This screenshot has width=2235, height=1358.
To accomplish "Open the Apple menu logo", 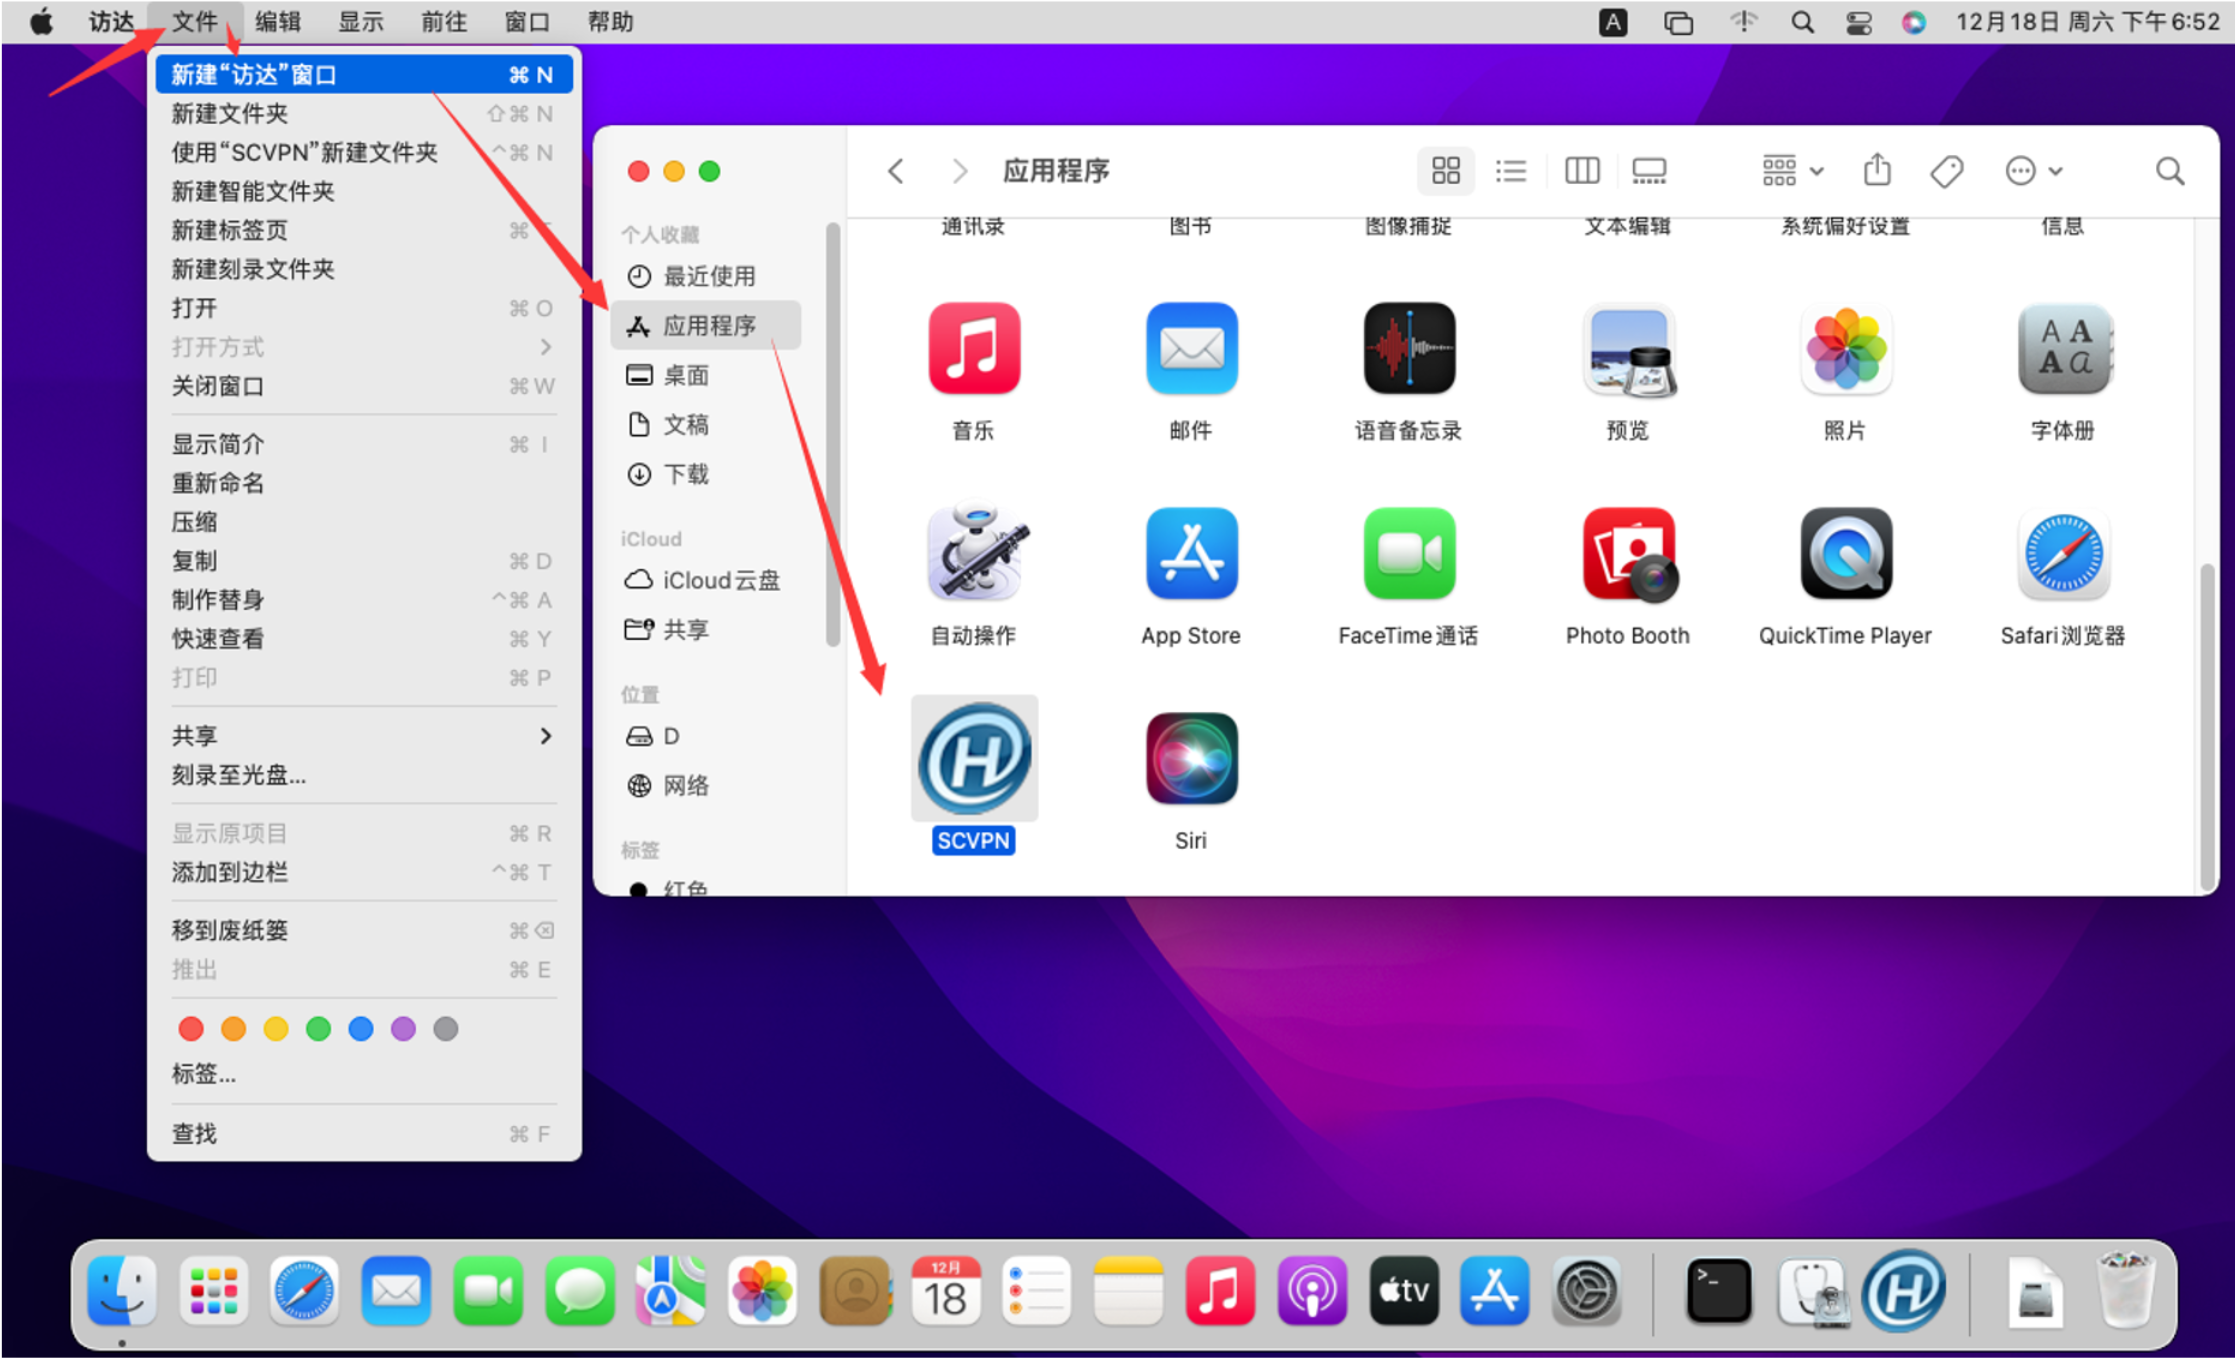I will 41,22.
